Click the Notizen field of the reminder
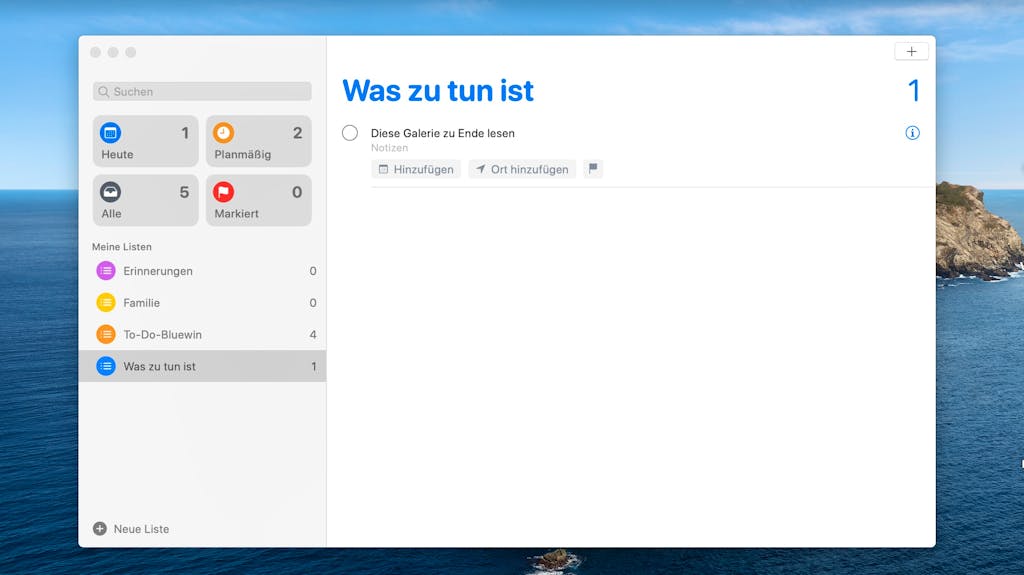1024x575 pixels. pyautogui.click(x=389, y=148)
